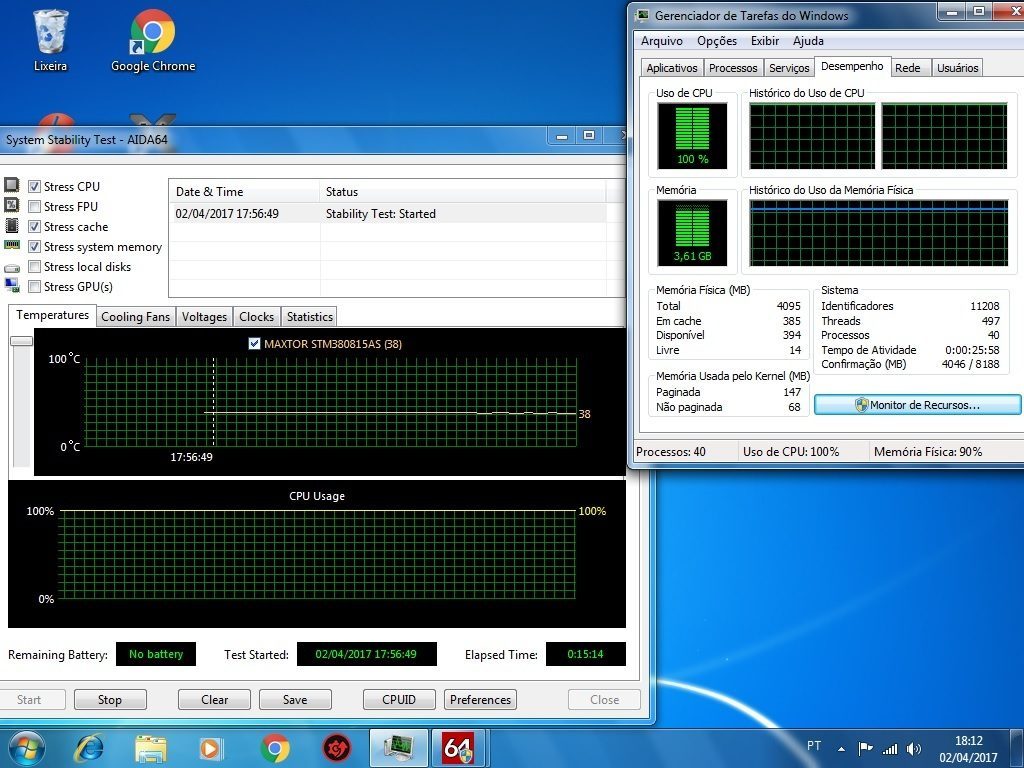
Task: Open the Cooling Fans tab
Action: coord(135,317)
